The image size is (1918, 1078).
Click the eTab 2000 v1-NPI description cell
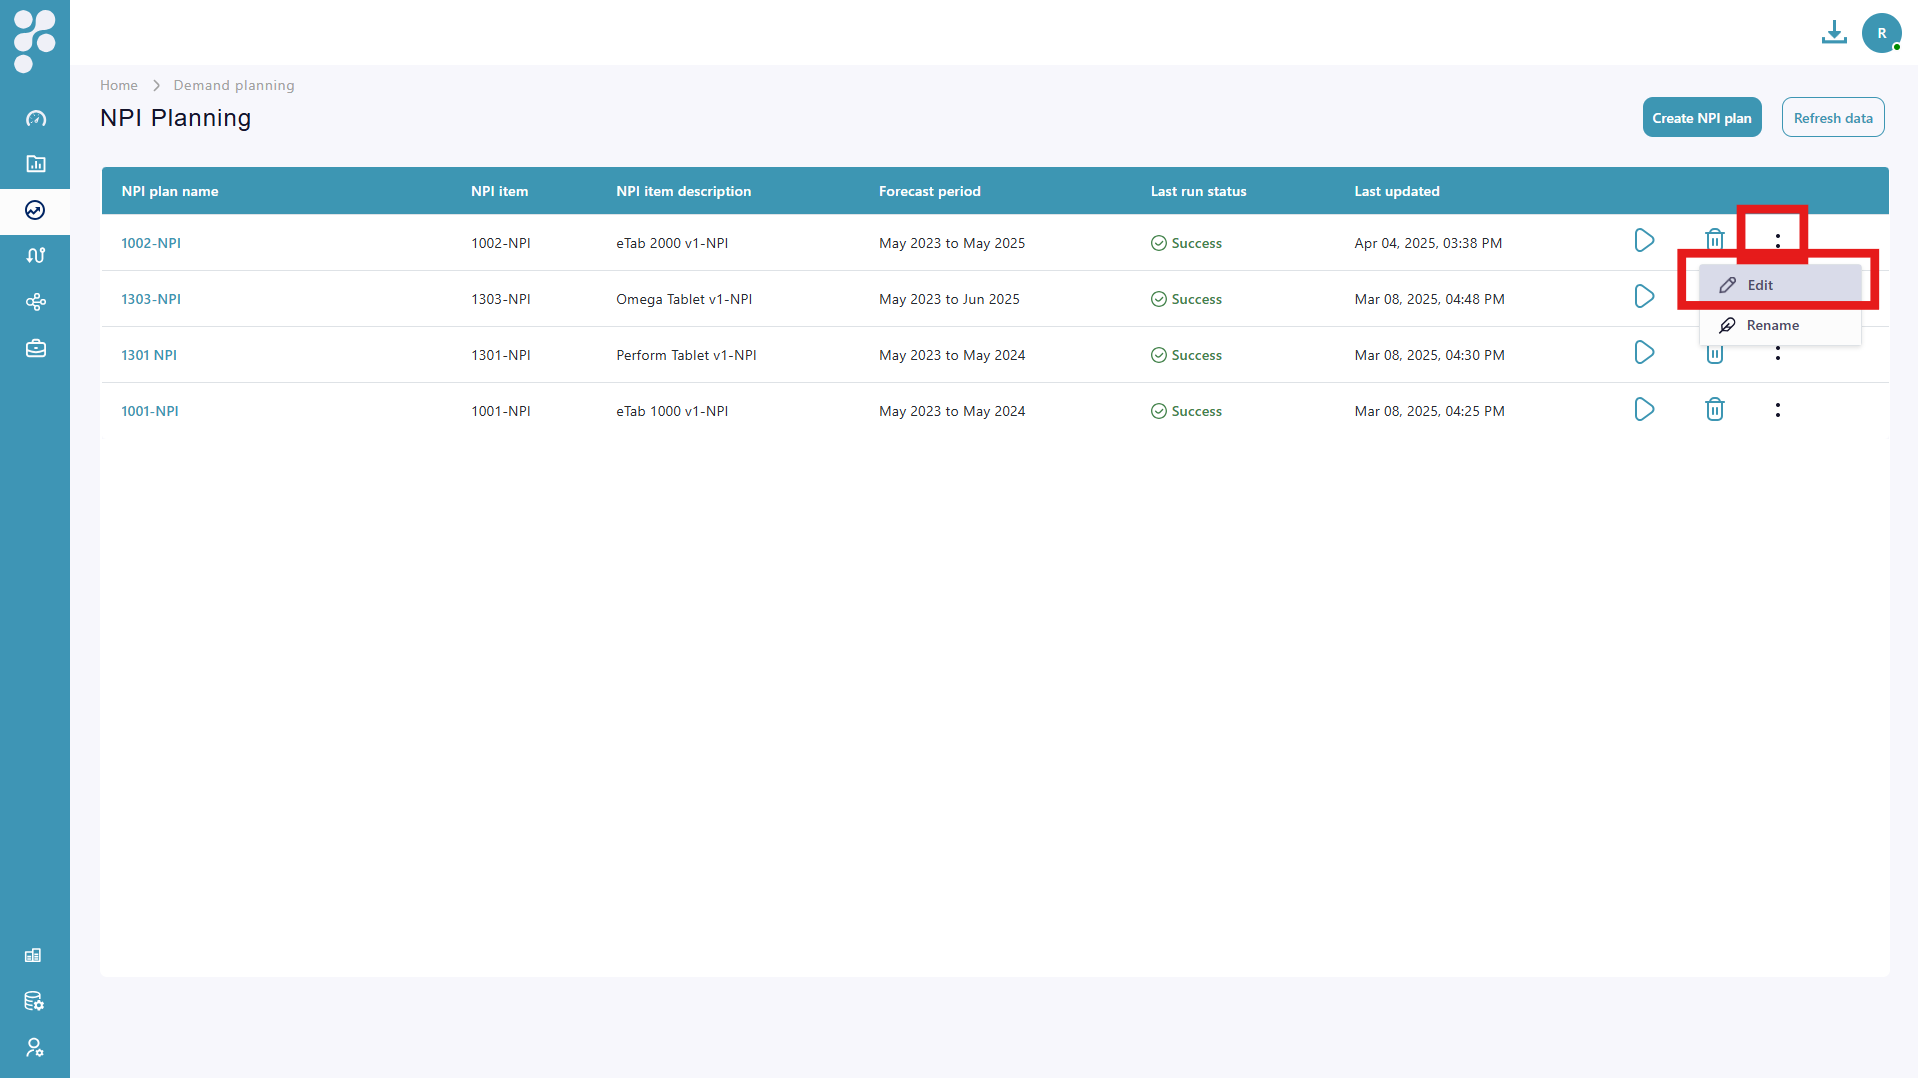point(672,243)
